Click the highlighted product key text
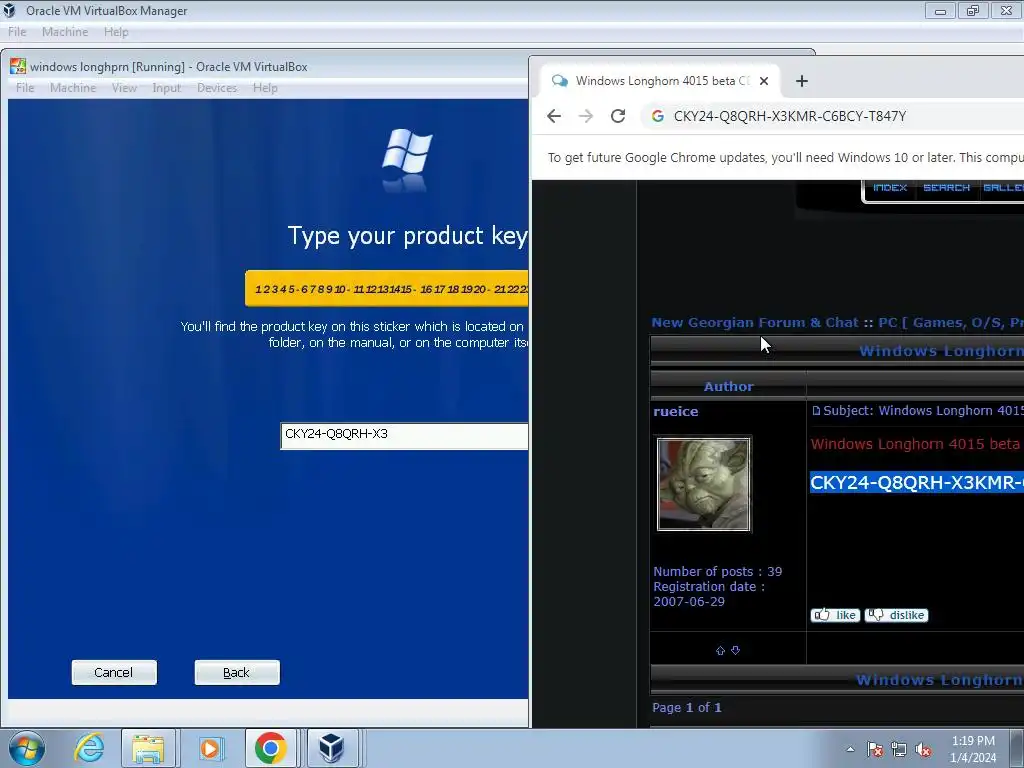1024x768 pixels. [x=917, y=483]
